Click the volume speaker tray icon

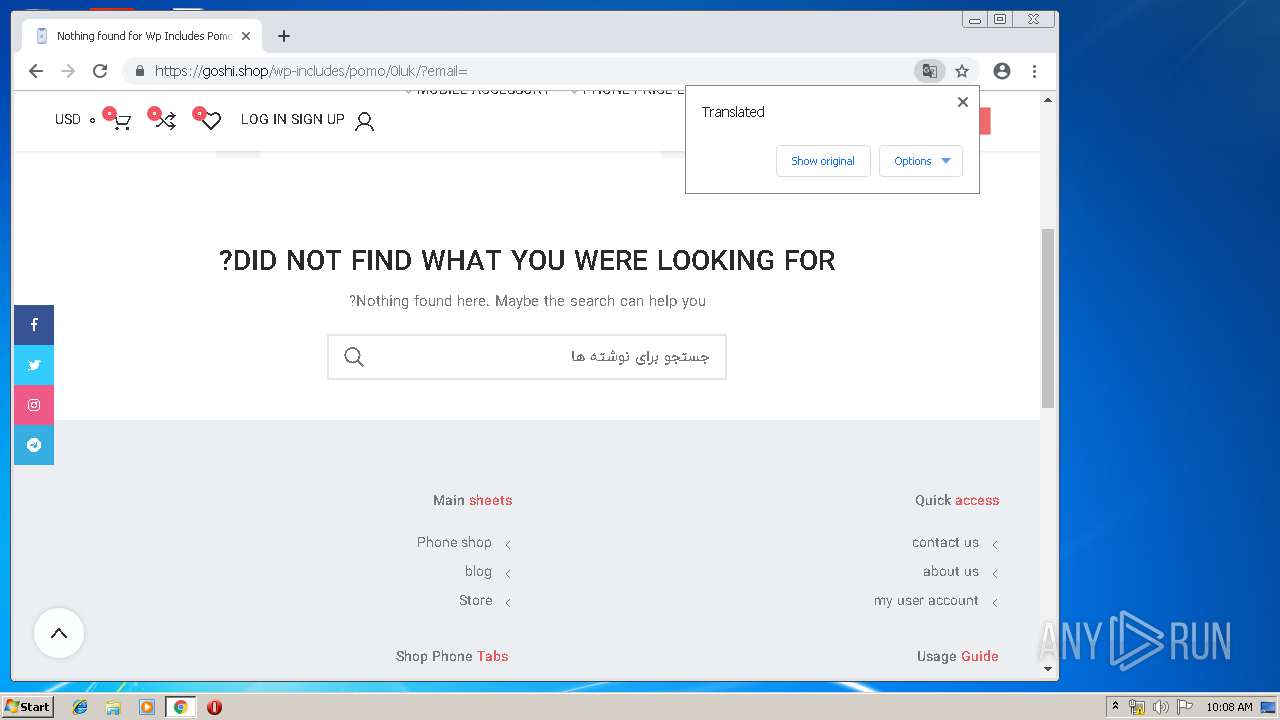click(1161, 707)
